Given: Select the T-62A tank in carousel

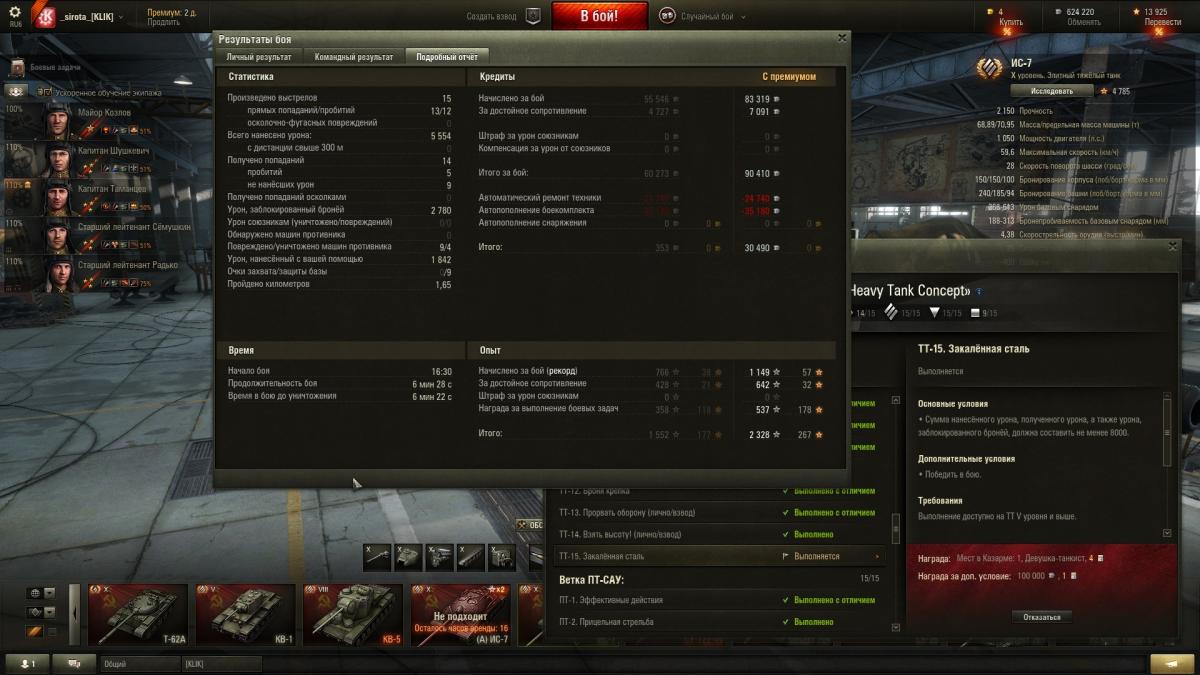Looking at the screenshot, I should click(138, 614).
